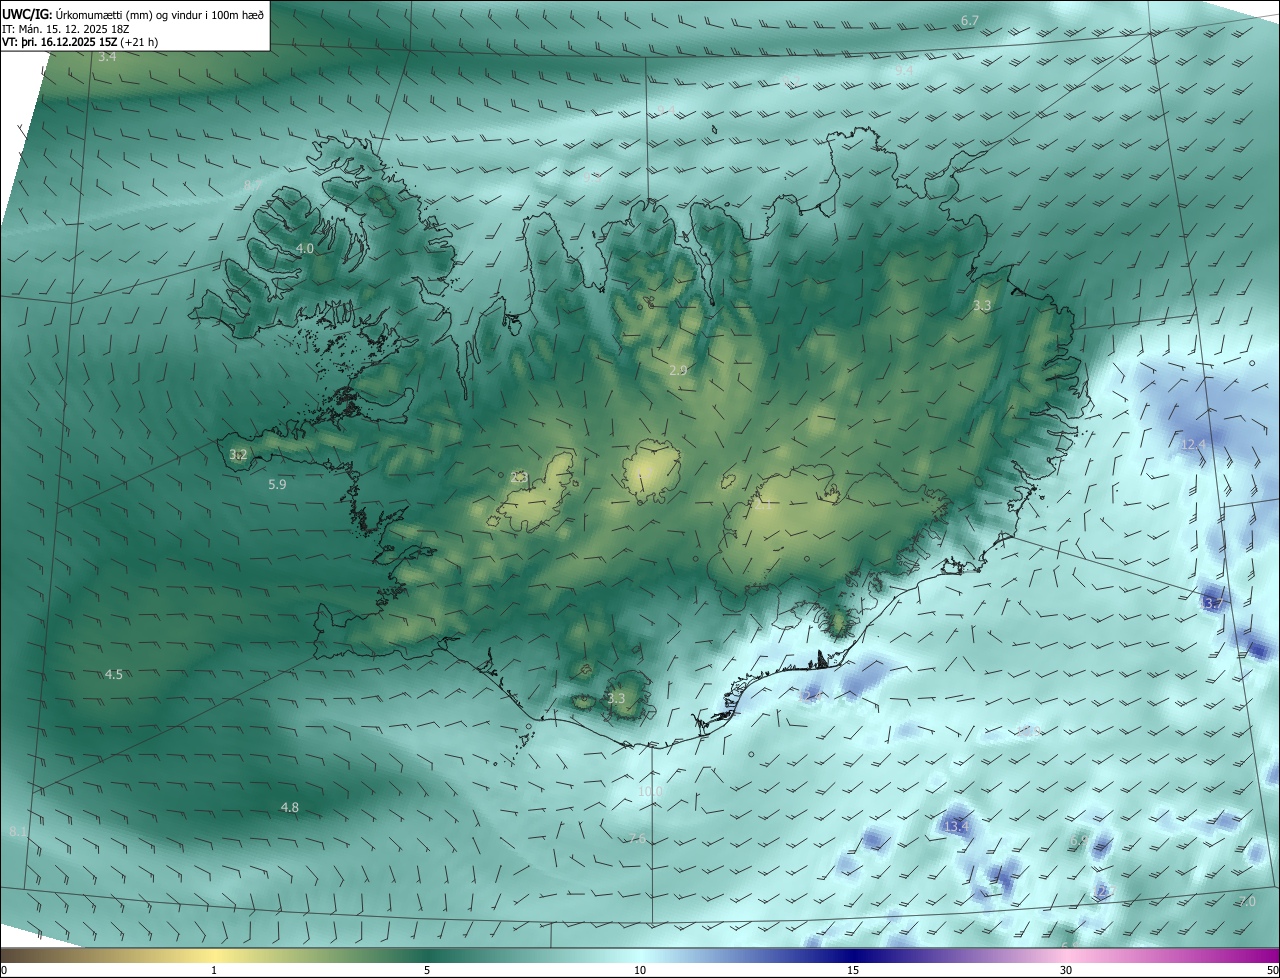Click the 2.3 value on the western glacier
This screenshot has width=1280, height=978.
518,478
